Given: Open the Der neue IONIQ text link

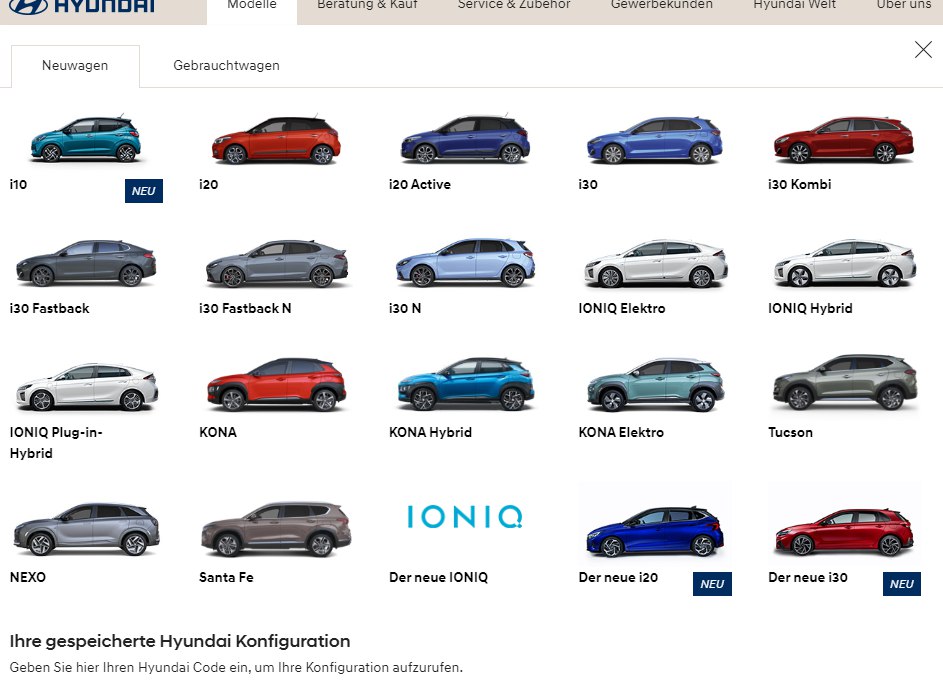Looking at the screenshot, I should coord(438,577).
